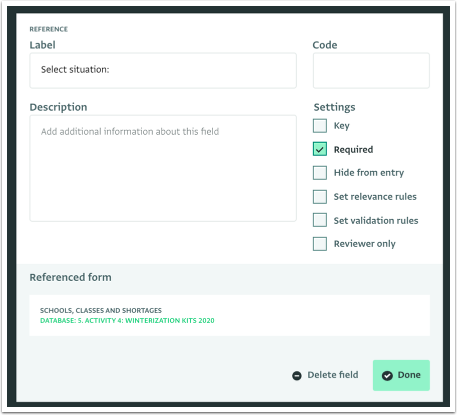Tick the Hide from entry checkbox

[320, 173]
